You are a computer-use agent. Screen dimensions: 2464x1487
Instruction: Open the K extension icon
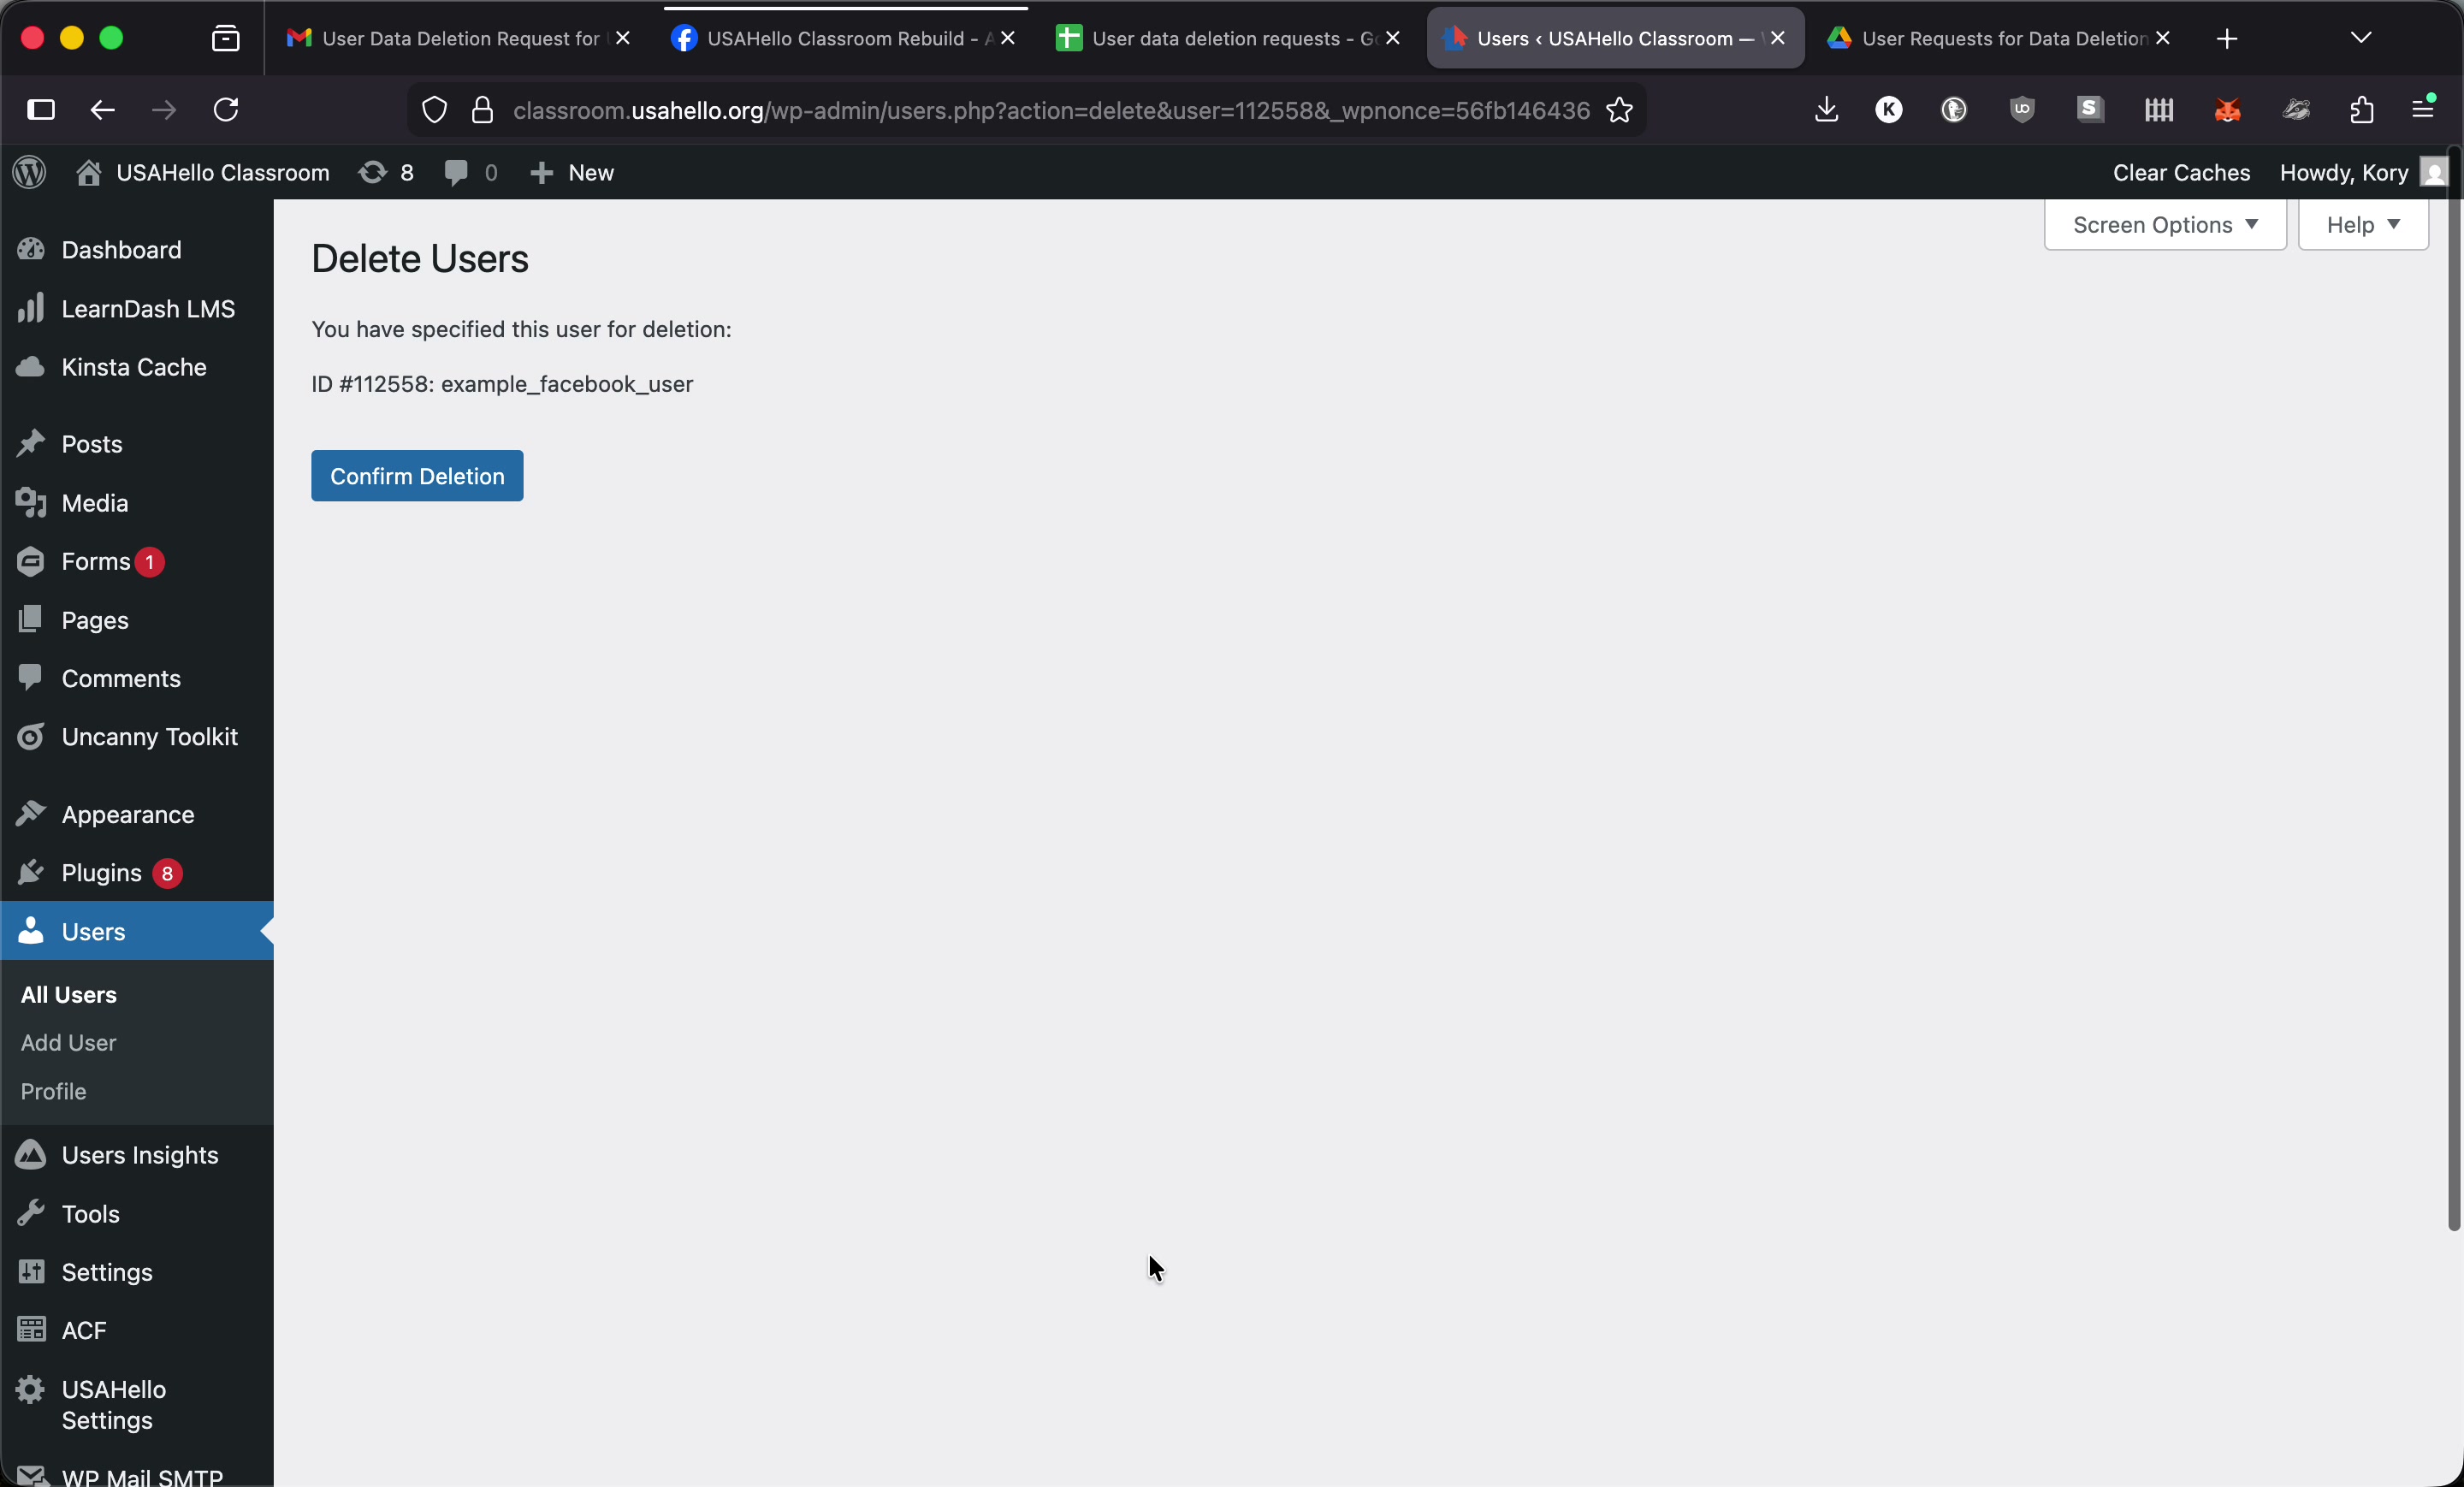[1889, 110]
